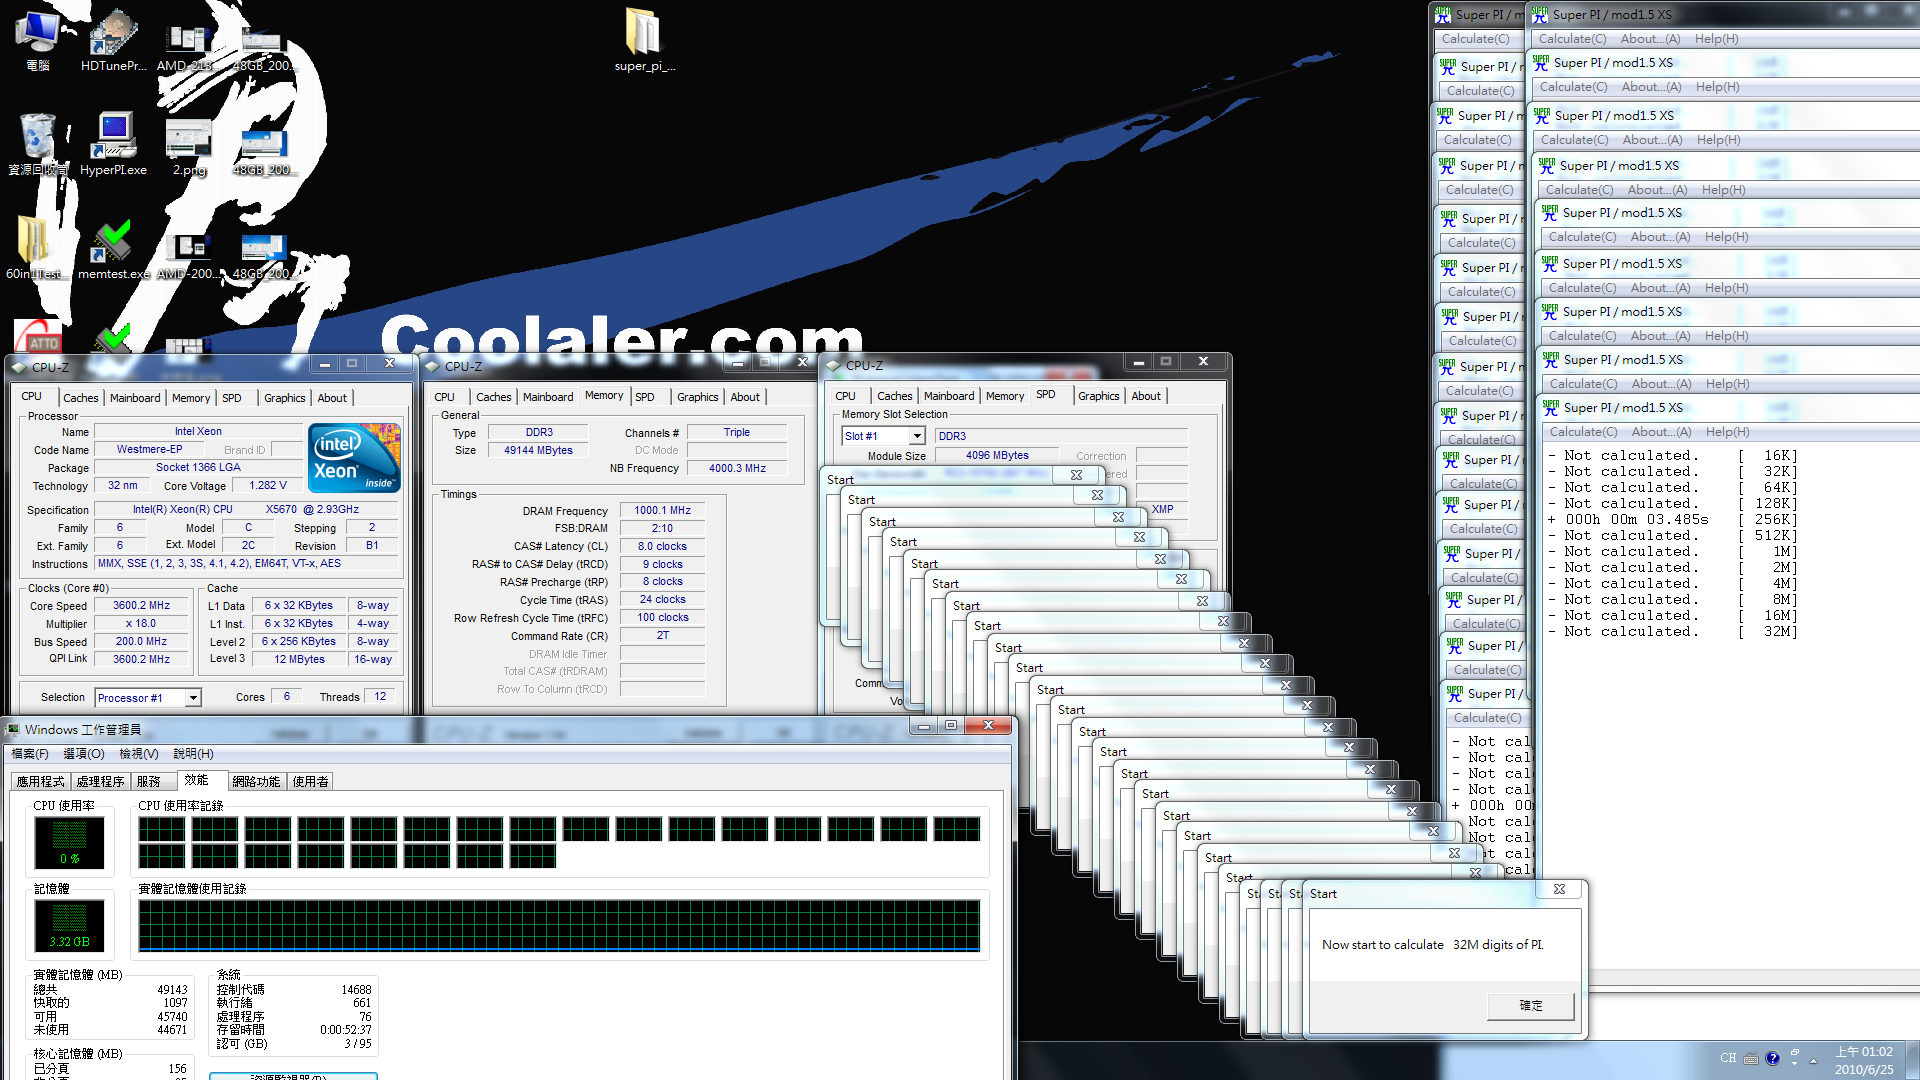Click the CPU-Z title icon of the Memory window
Viewport: 1920px width, 1080px height.
433,367
